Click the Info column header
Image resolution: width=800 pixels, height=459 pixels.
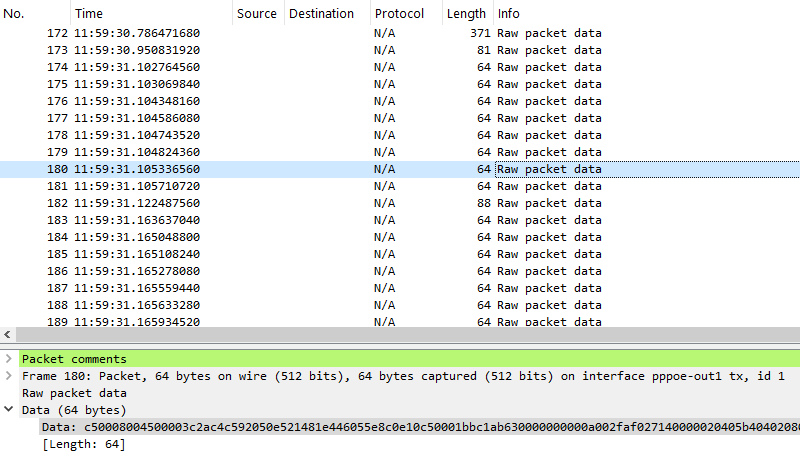click(646, 13)
